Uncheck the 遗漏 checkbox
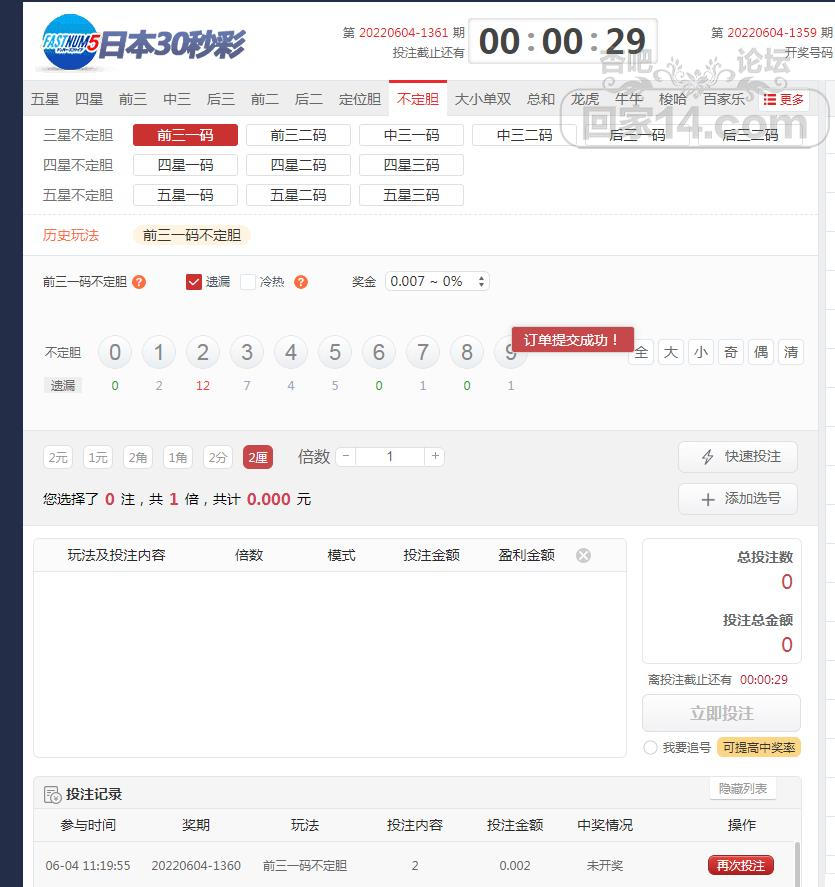This screenshot has width=835, height=887. (194, 282)
